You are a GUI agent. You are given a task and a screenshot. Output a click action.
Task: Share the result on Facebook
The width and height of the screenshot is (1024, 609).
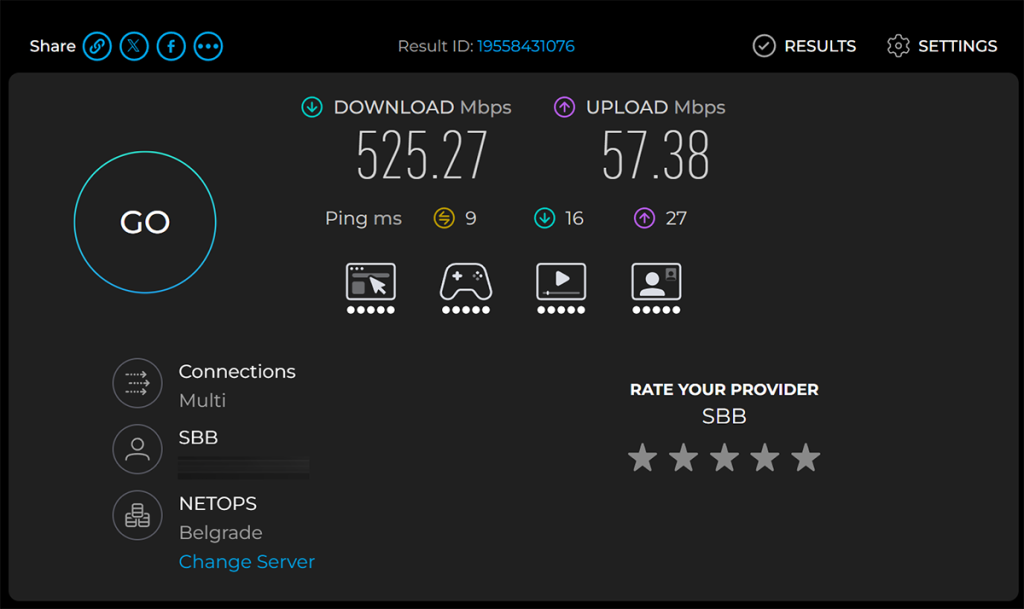point(171,46)
